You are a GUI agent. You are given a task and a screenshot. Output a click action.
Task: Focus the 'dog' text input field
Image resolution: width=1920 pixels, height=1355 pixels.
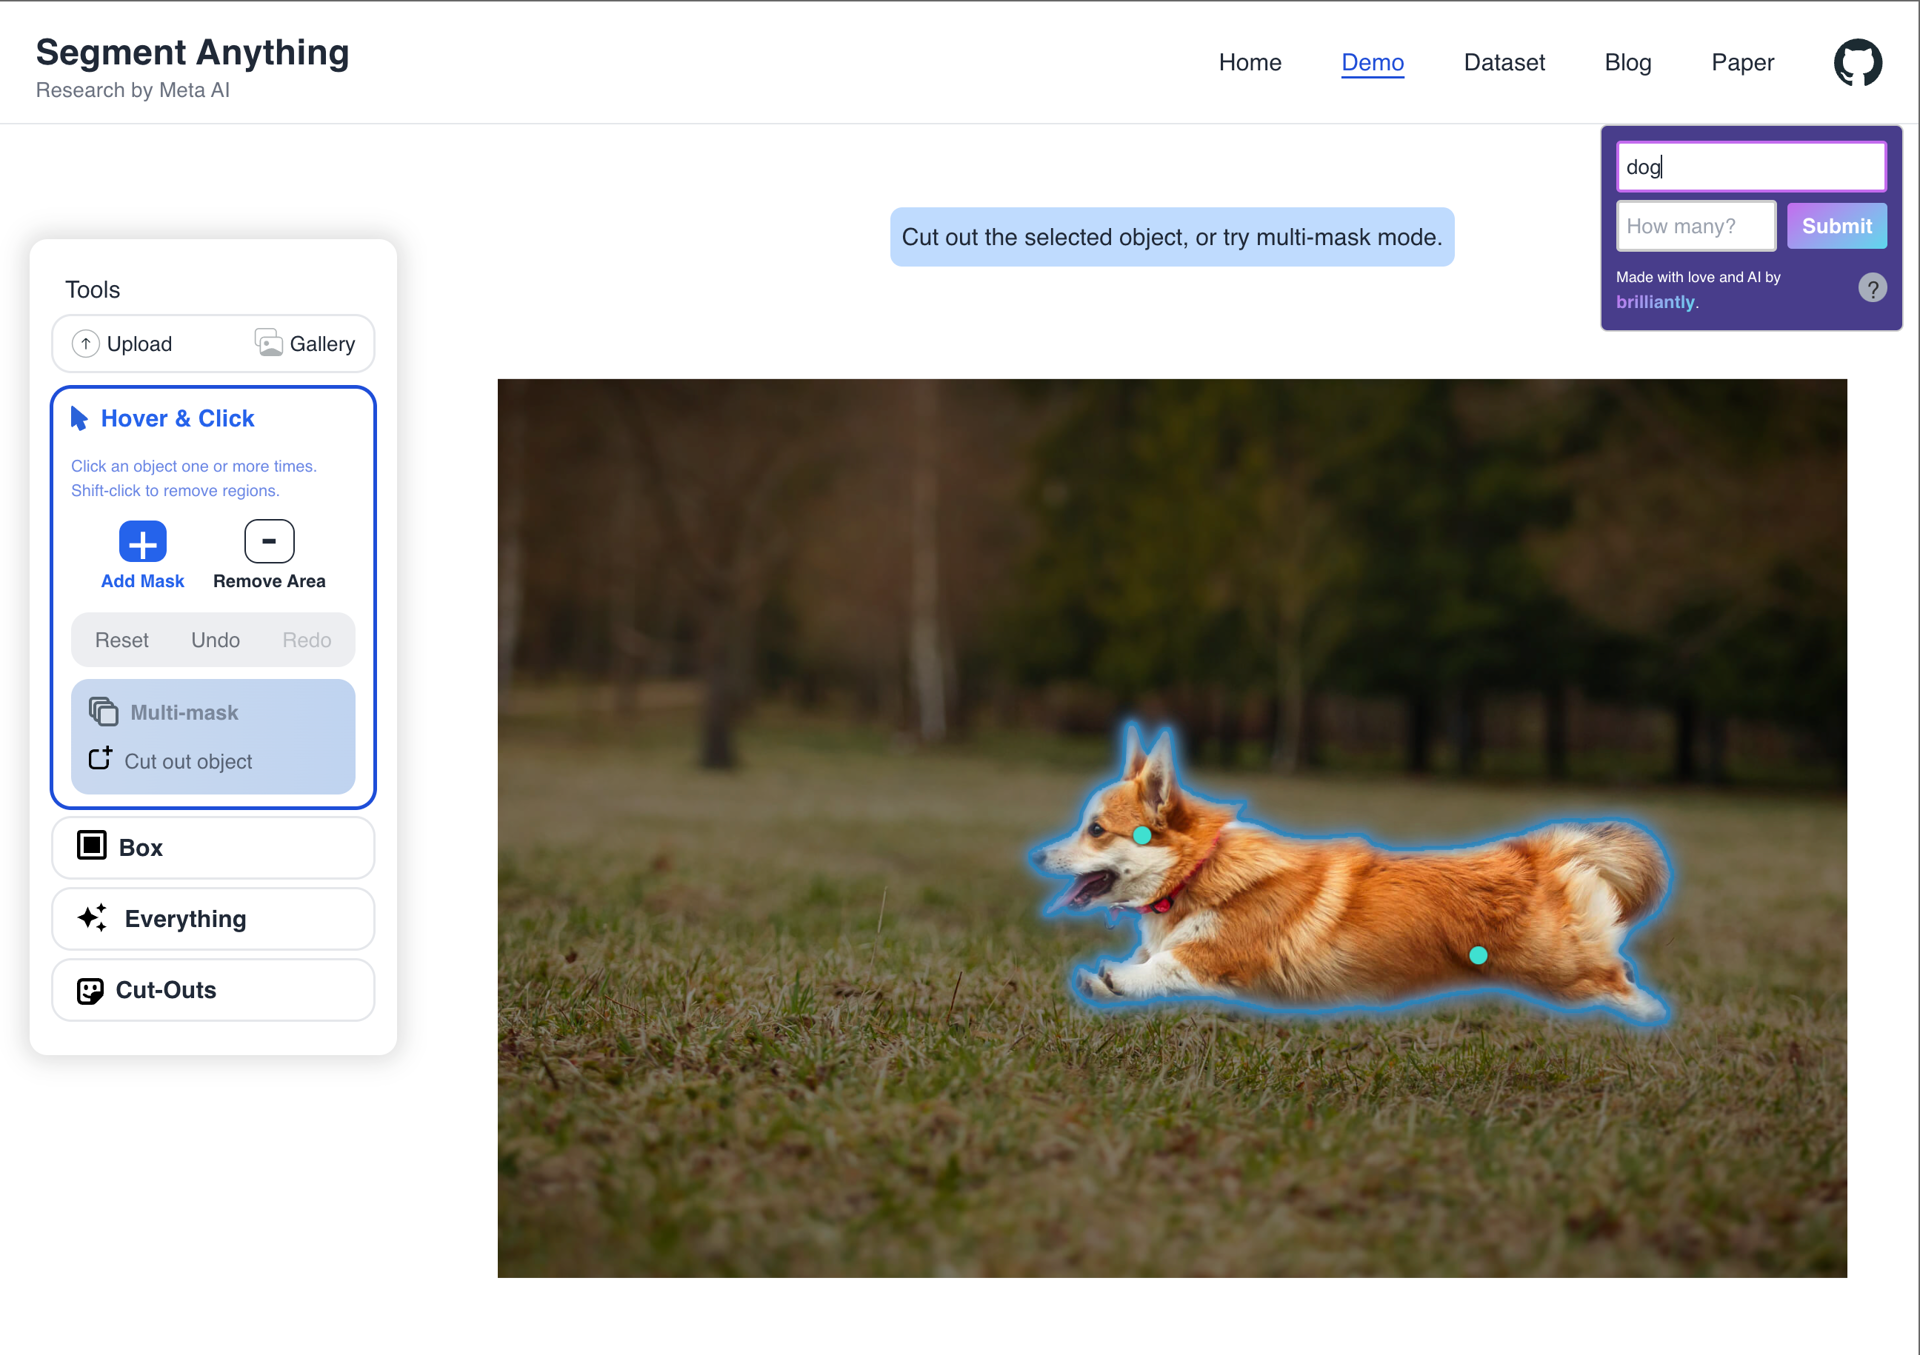(x=1751, y=166)
